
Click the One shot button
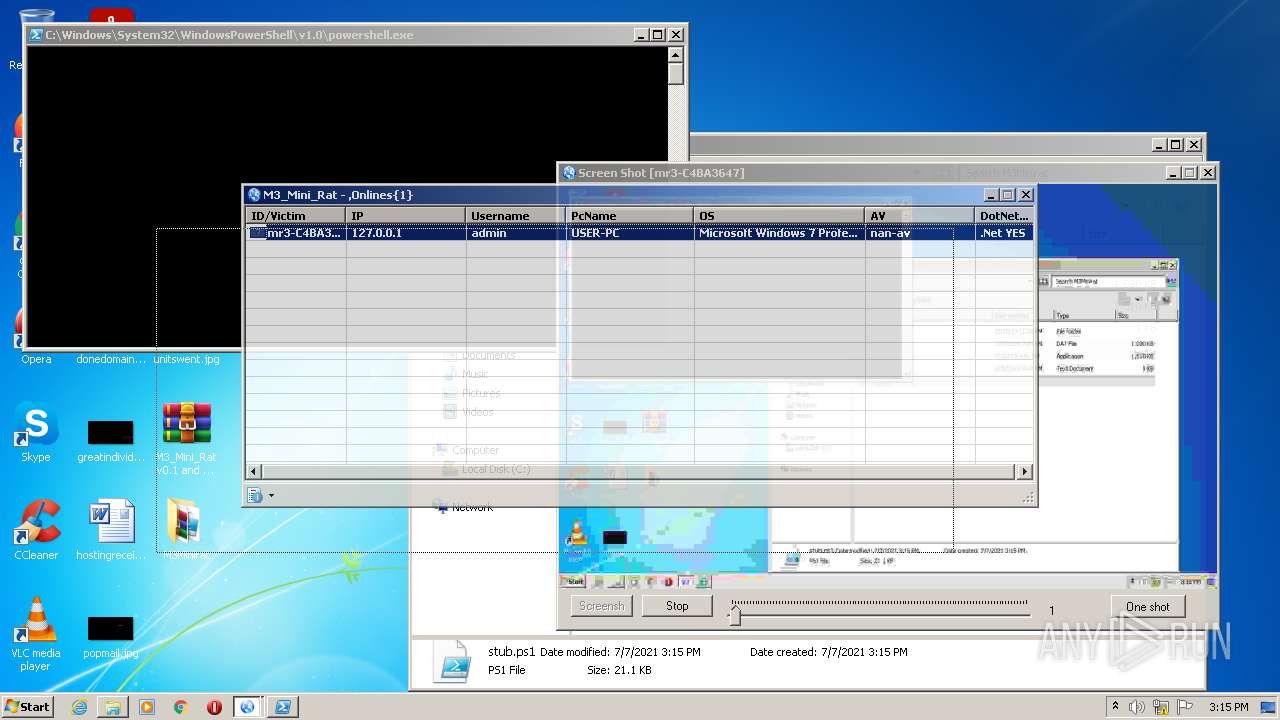[1147, 607]
